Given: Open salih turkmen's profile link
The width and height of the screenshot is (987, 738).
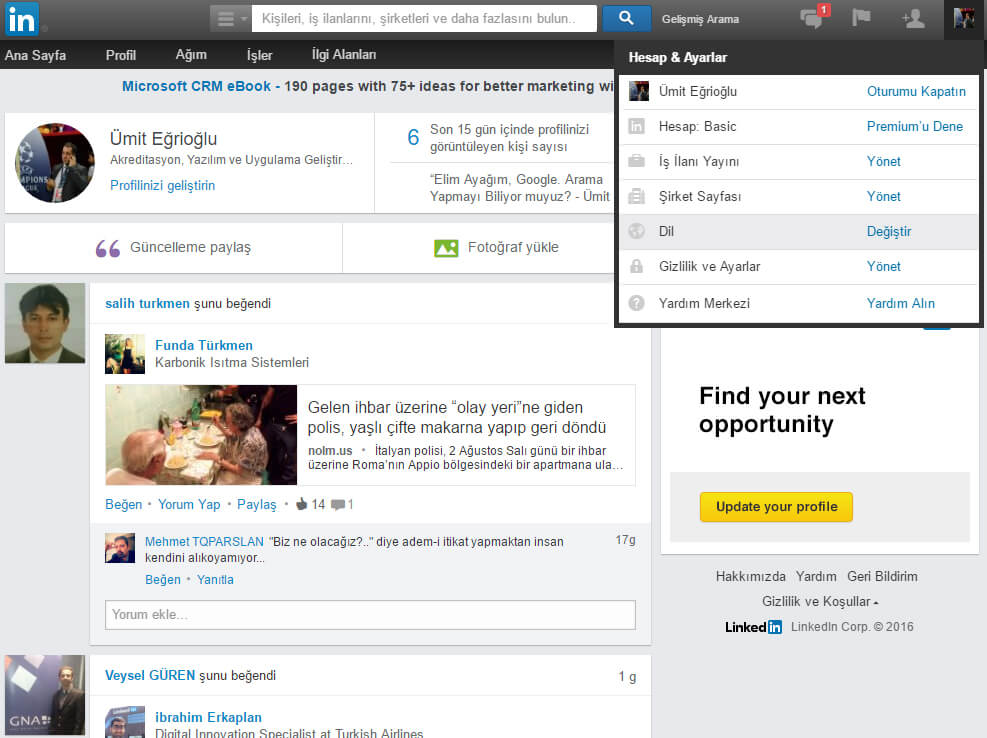Looking at the screenshot, I should 147,304.
